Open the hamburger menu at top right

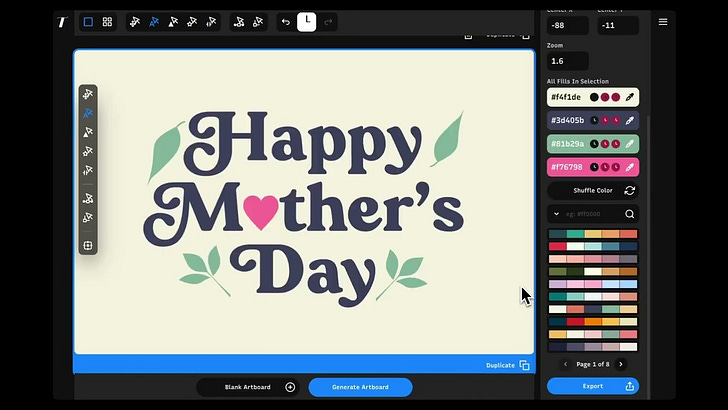(663, 22)
